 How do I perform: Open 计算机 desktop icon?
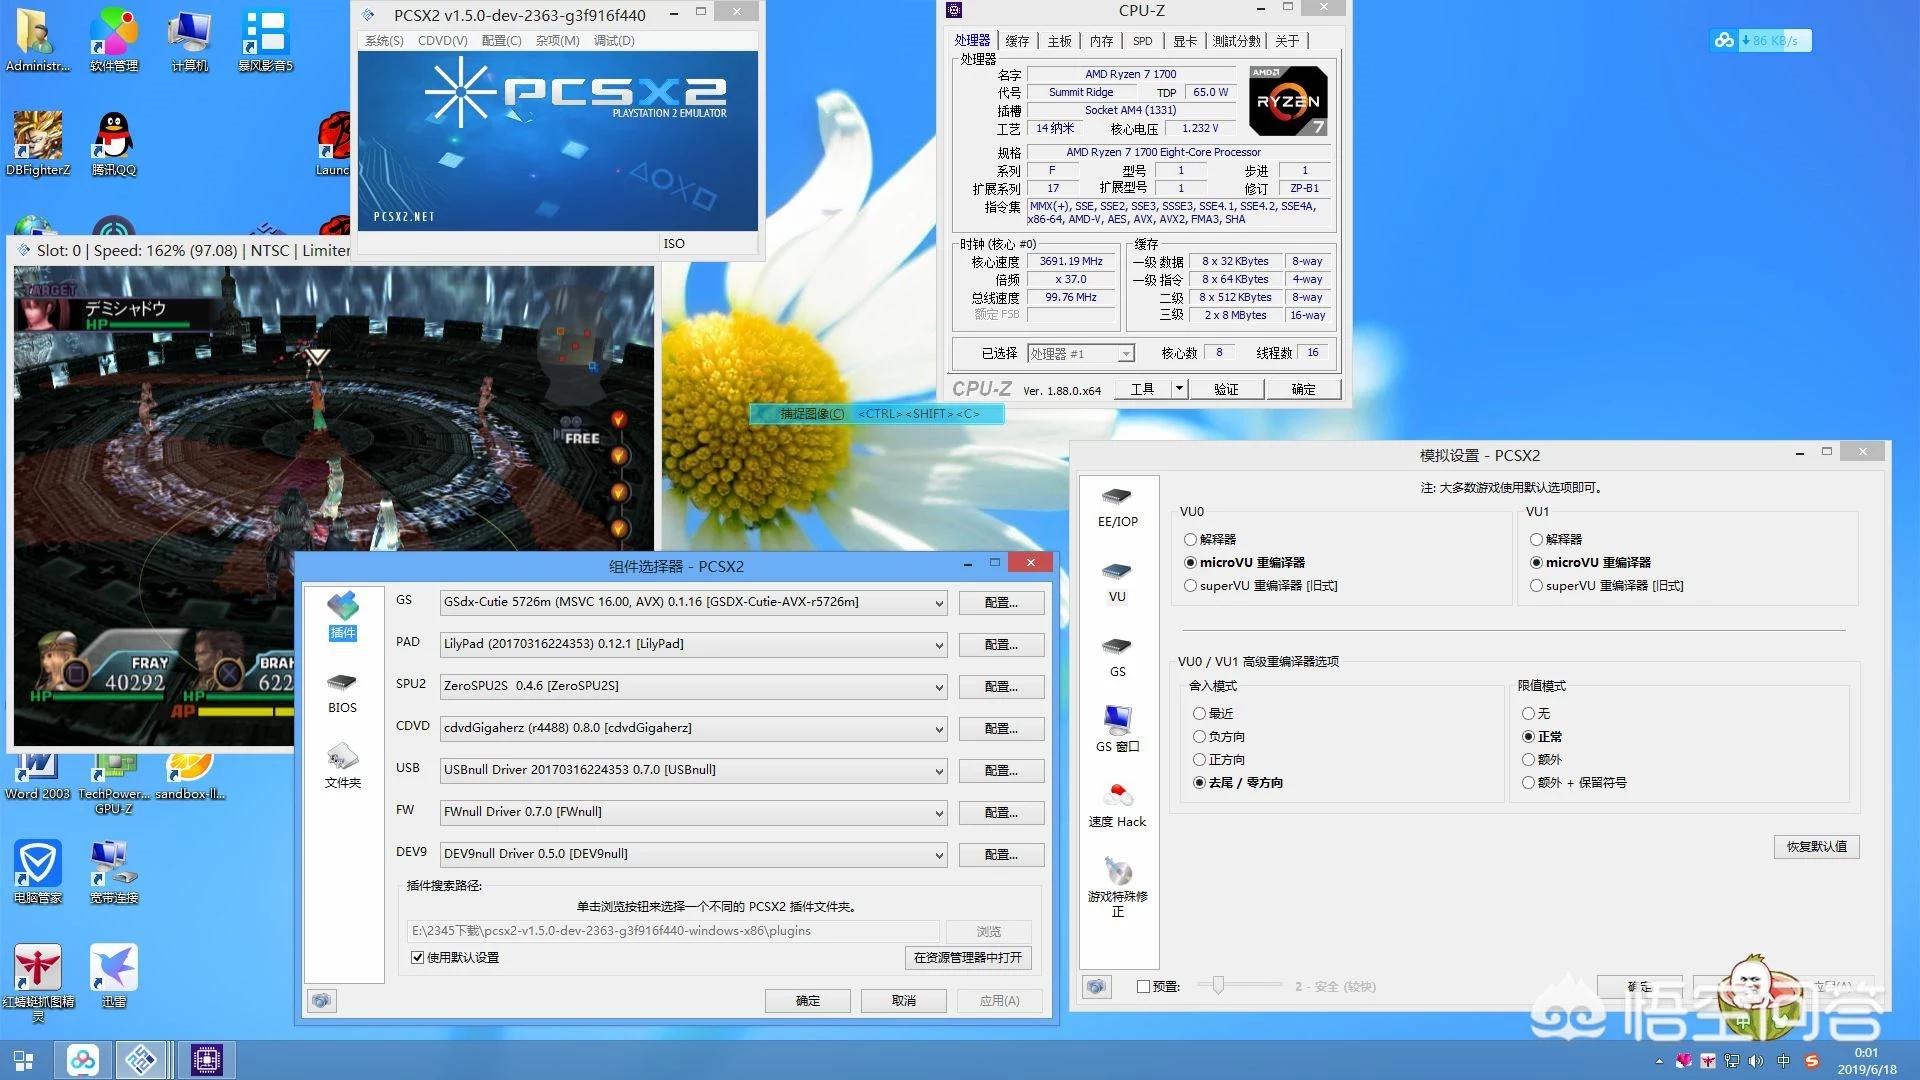pos(189,40)
